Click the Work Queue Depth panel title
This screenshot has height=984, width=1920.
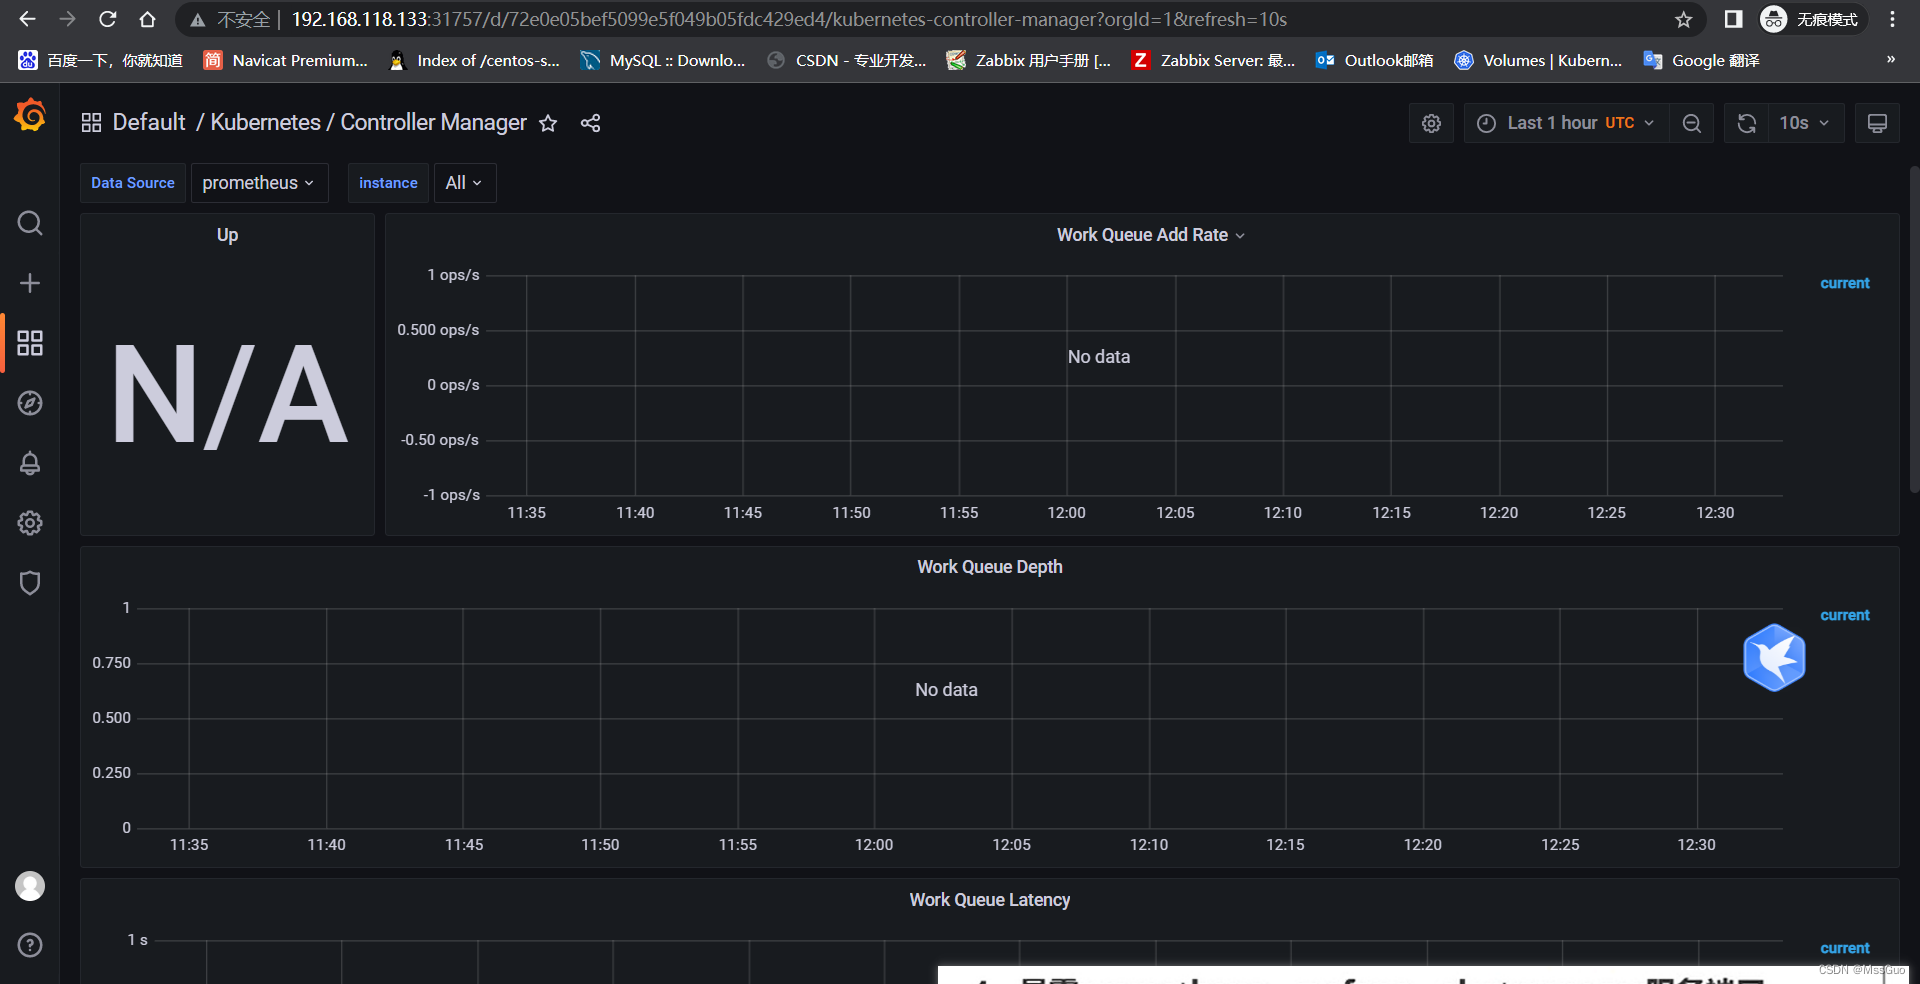tap(990, 567)
